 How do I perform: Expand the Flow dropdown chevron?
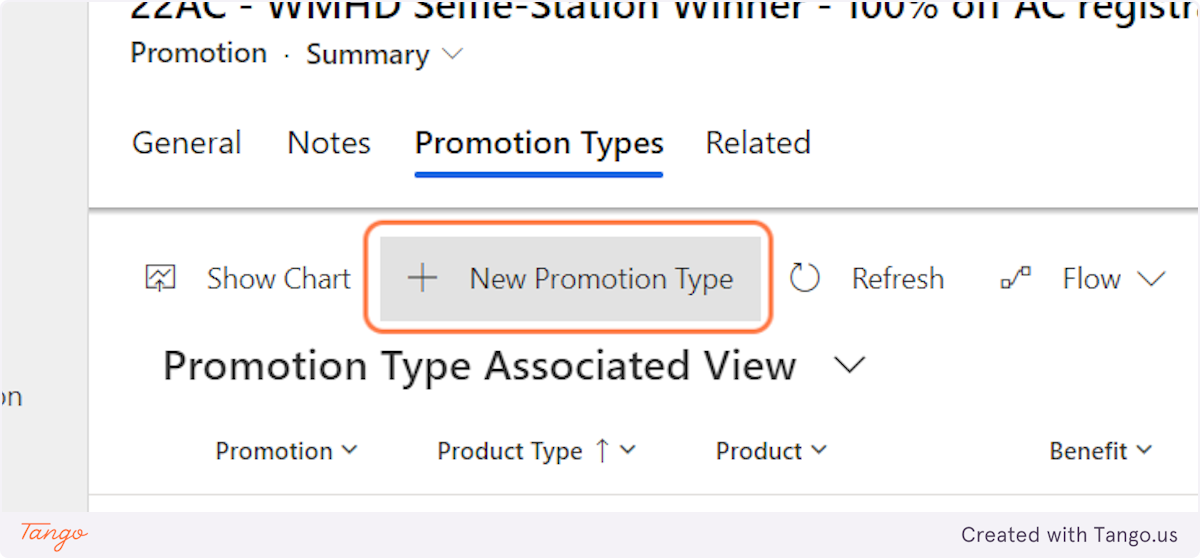point(1151,279)
